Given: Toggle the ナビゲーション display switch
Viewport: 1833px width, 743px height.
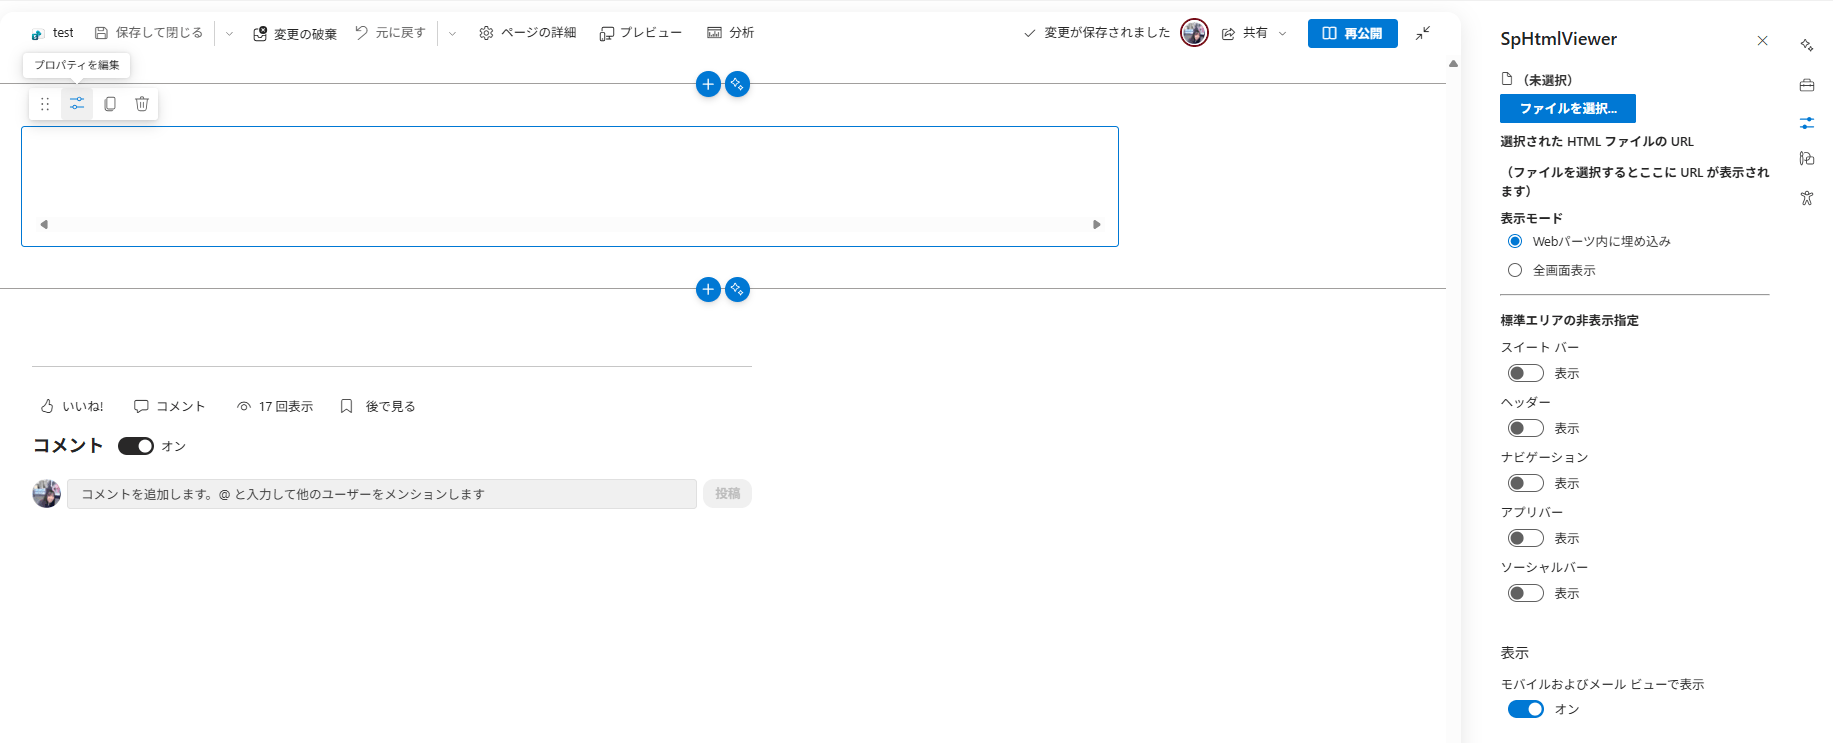Looking at the screenshot, I should pyautogui.click(x=1526, y=483).
